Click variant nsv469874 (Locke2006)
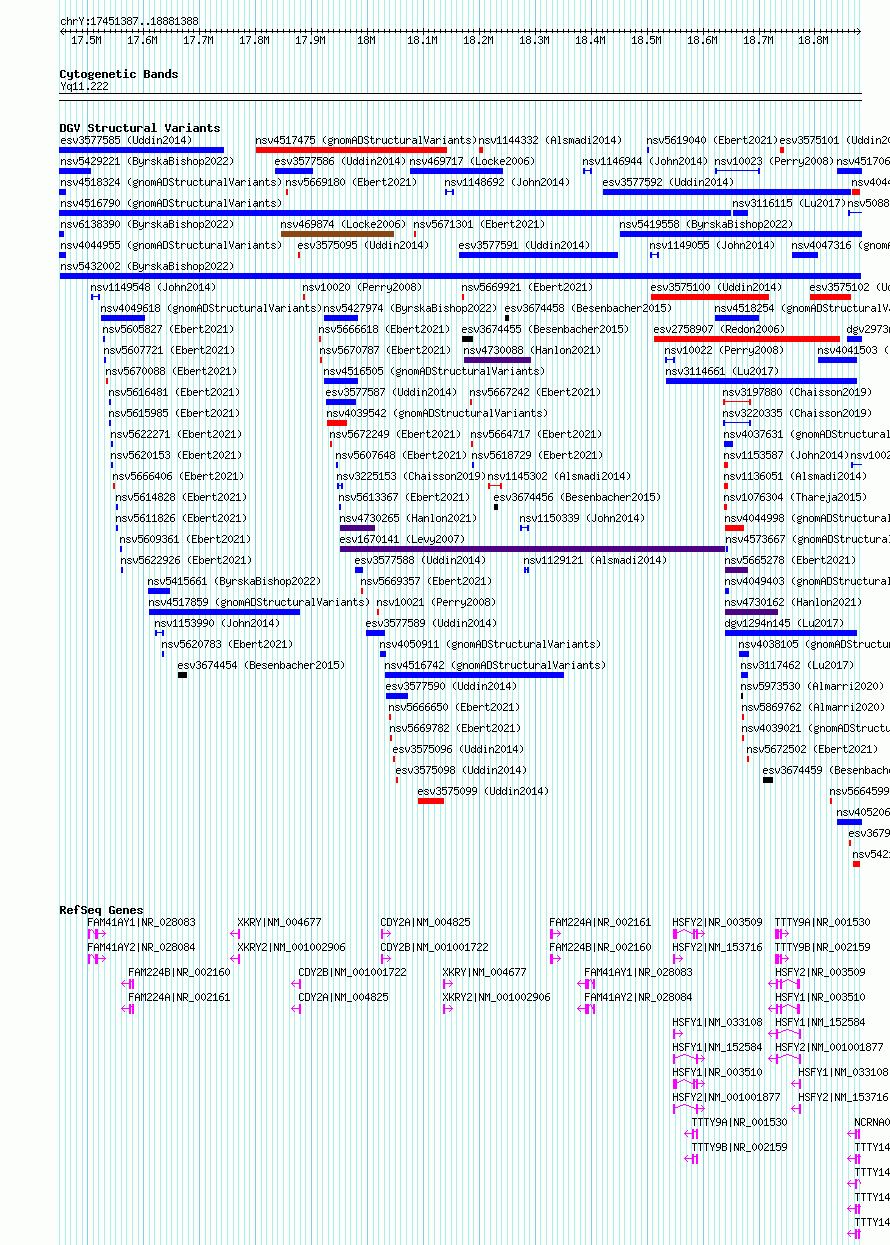Image resolution: width=890 pixels, height=1245 pixels. [343, 224]
